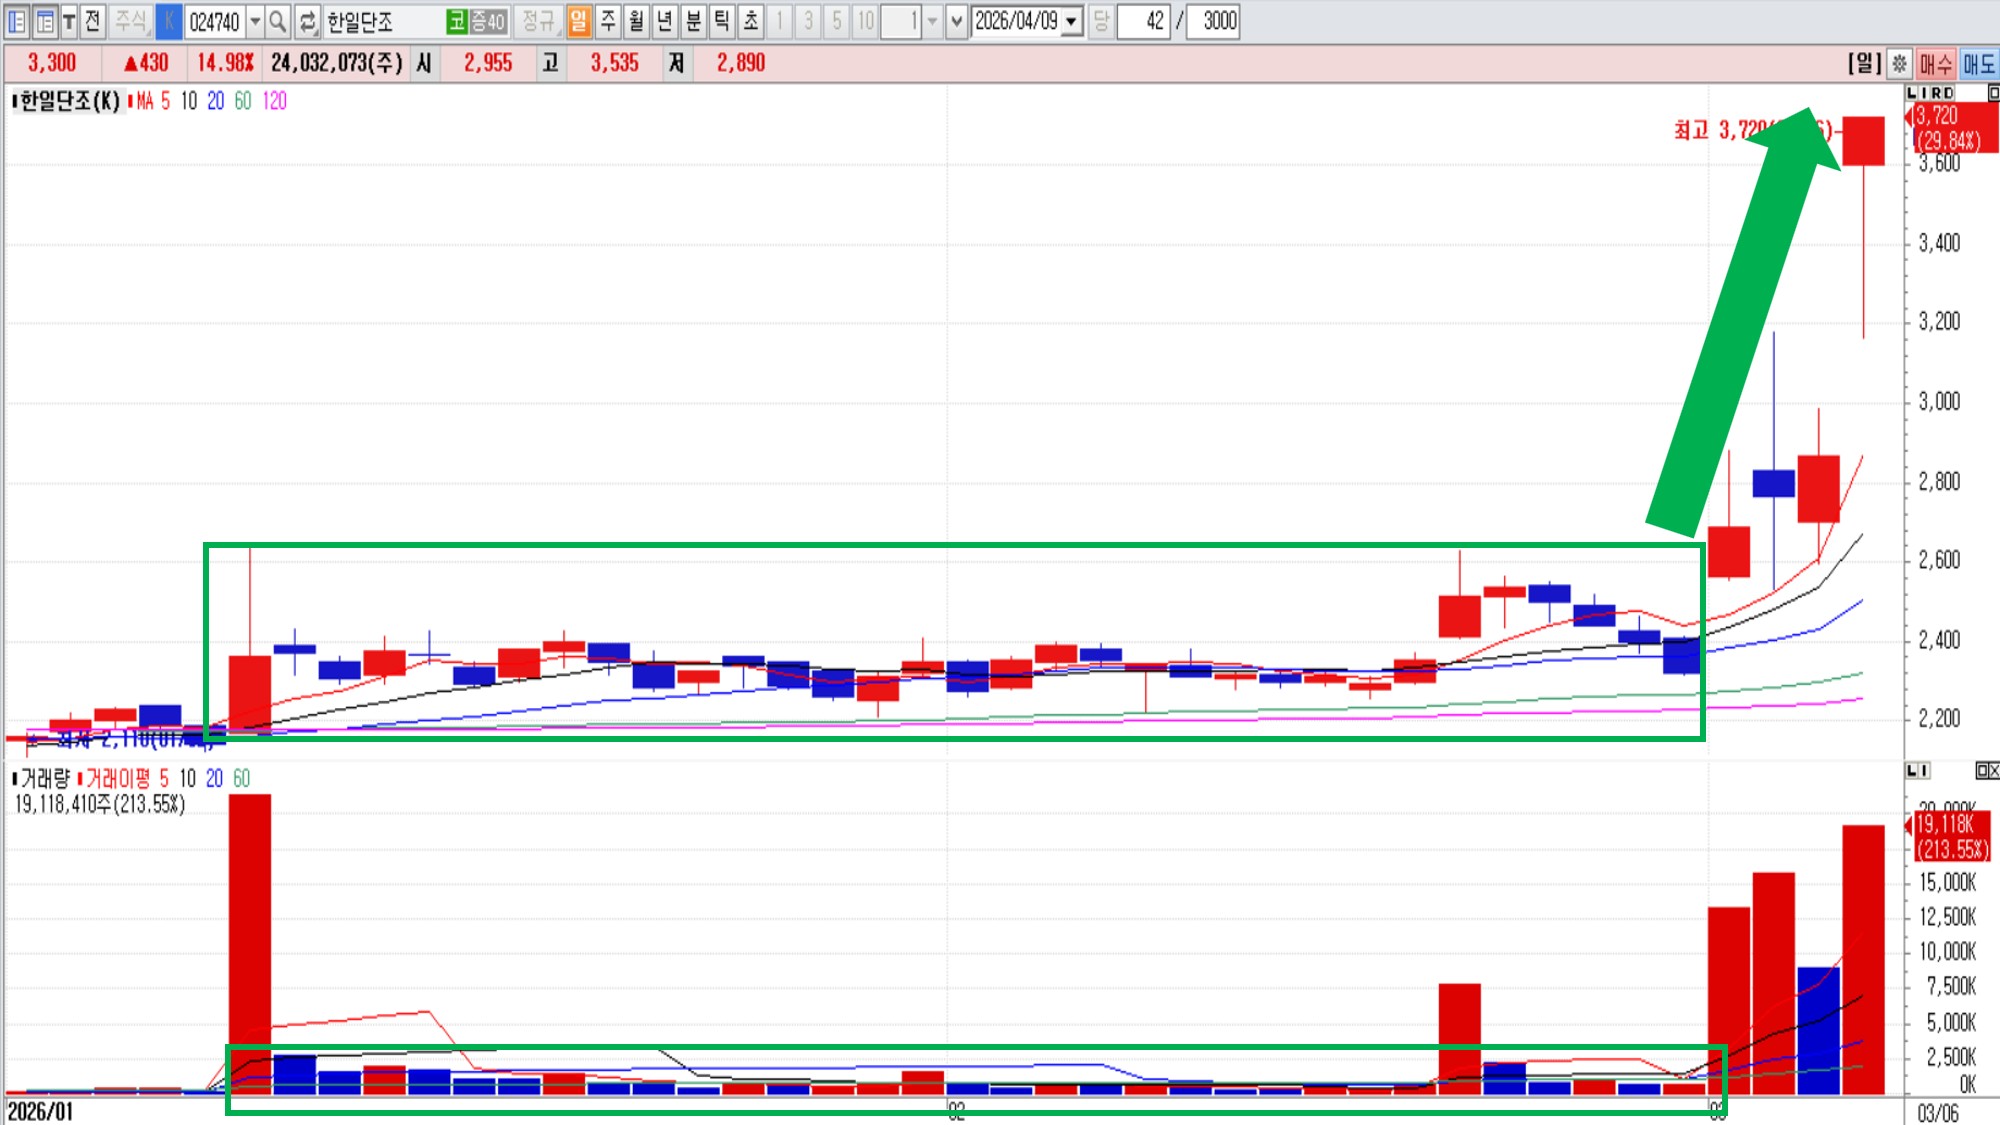Toggle the L scale button on price axis
2000x1125 pixels.
[1912, 93]
